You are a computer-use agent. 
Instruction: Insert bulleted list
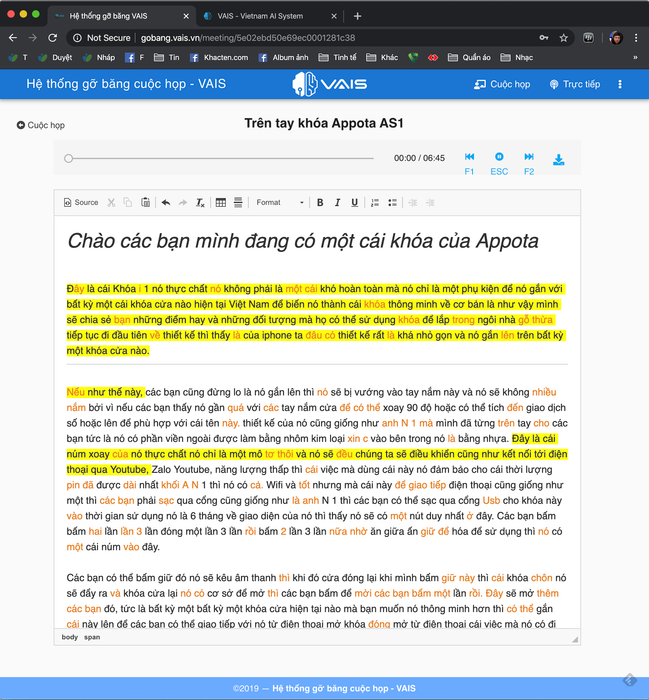(x=392, y=203)
